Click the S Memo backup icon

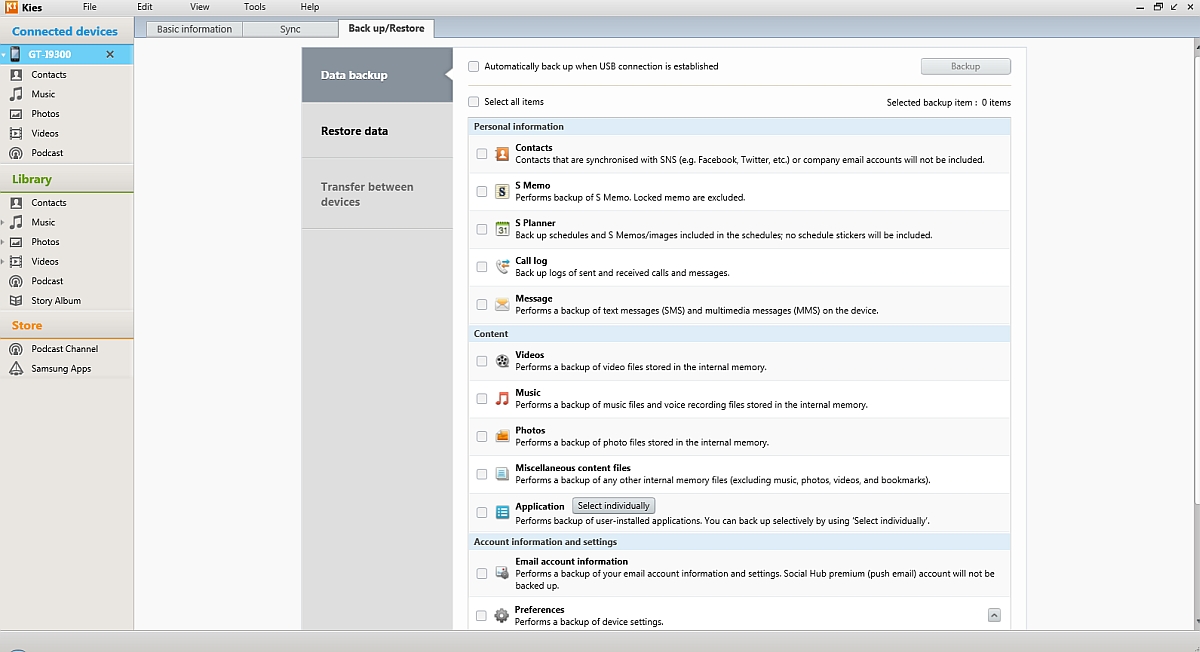pyautogui.click(x=502, y=191)
